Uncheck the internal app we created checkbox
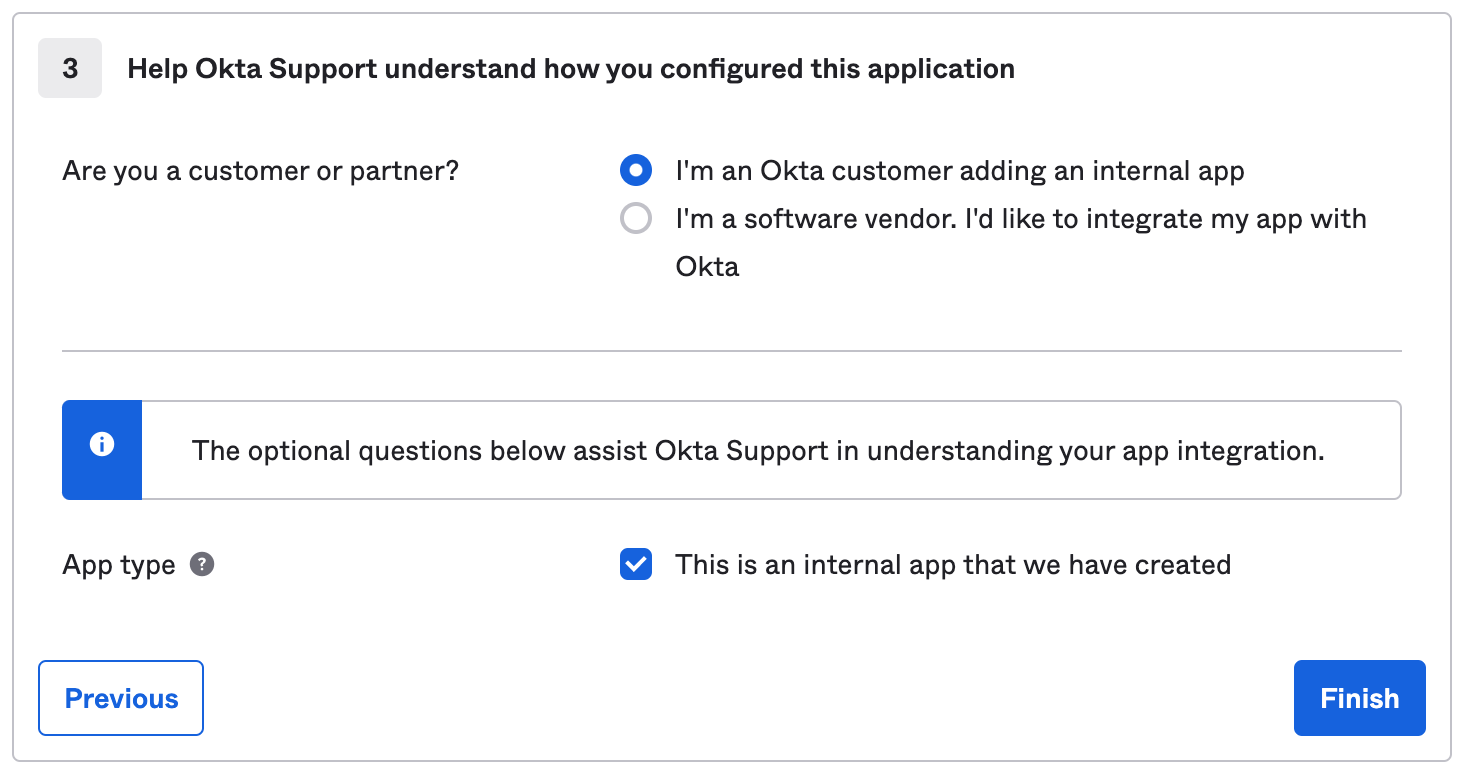The image size is (1462, 776). (636, 565)
